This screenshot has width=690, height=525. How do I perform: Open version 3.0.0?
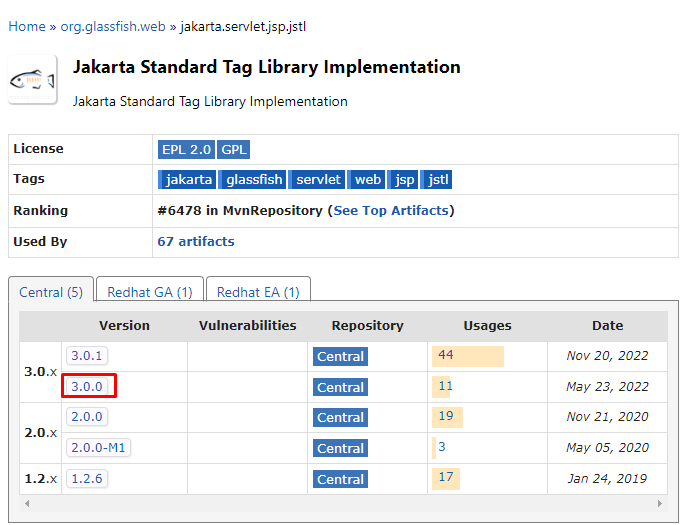tap(87, 386)
